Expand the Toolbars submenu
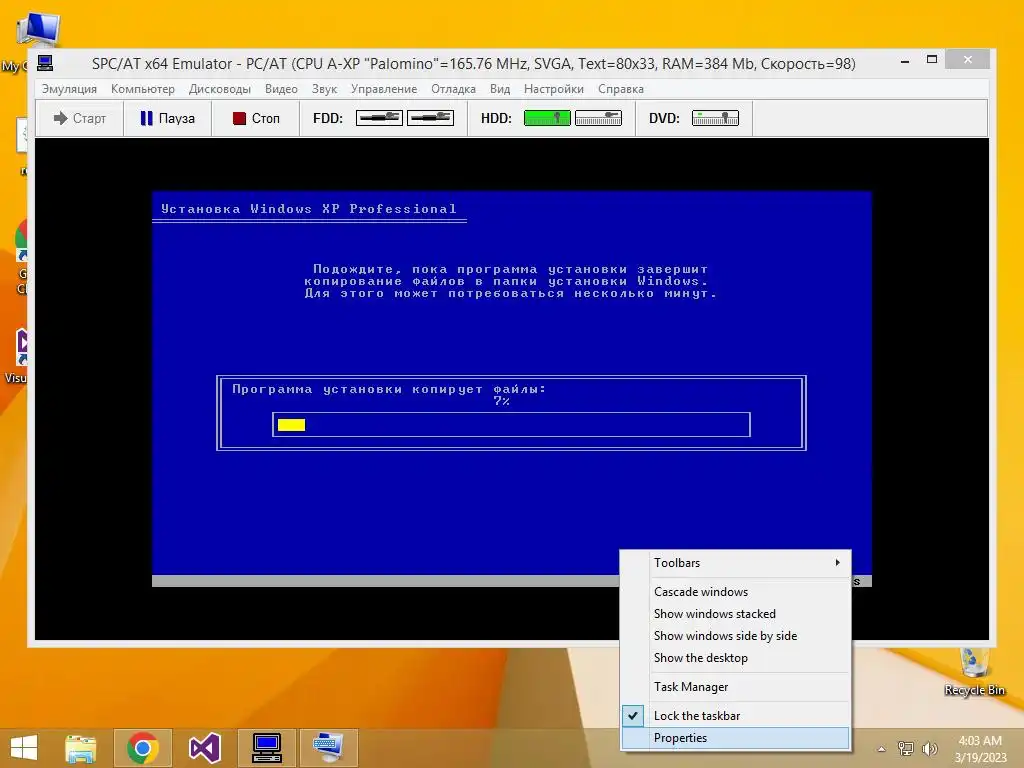This screenshot has height=768, width=1024. tap(736, 563)
